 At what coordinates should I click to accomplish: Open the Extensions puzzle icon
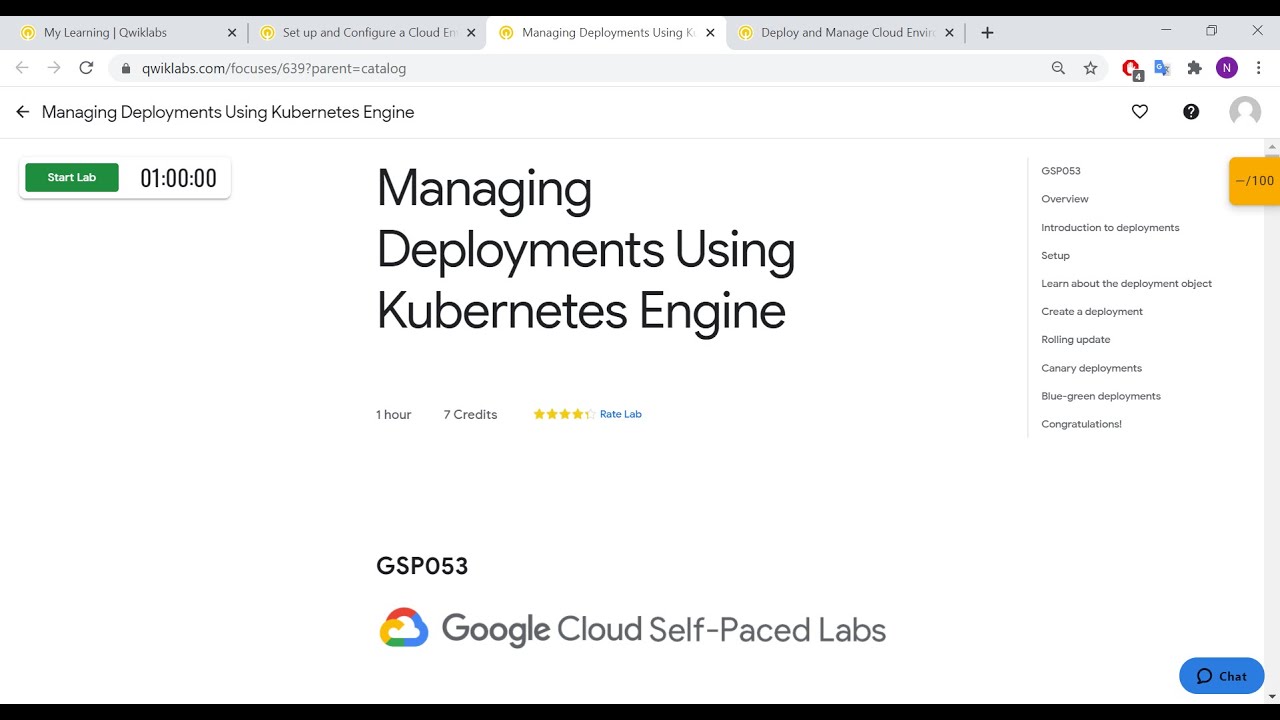pos(1194,68)
